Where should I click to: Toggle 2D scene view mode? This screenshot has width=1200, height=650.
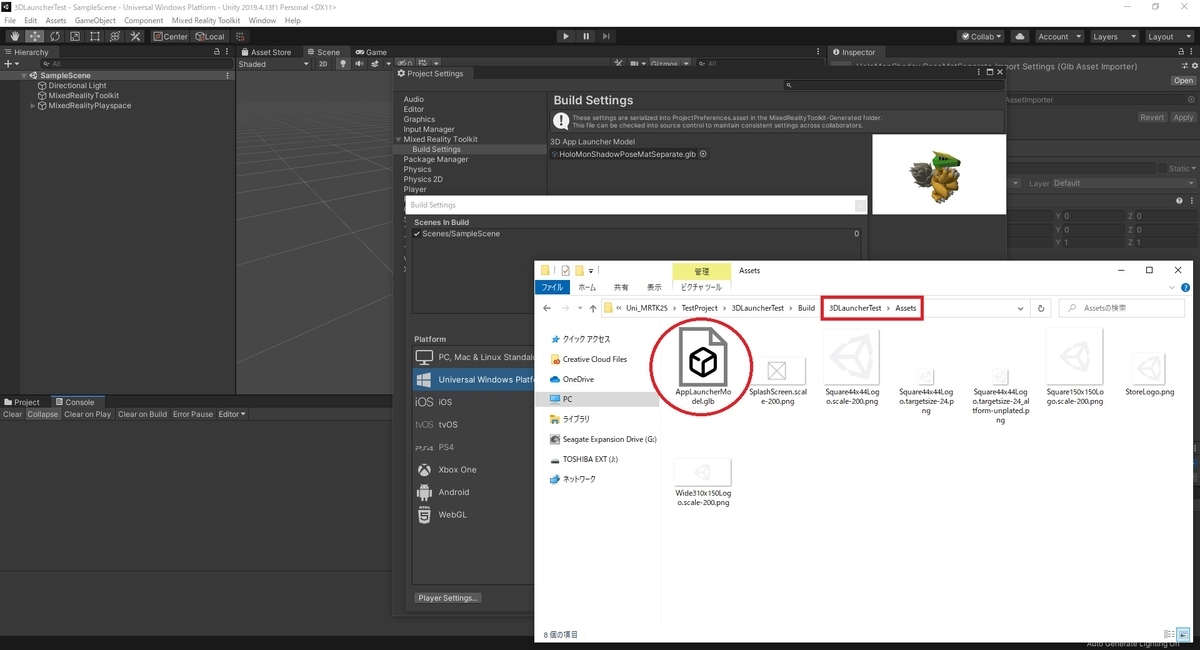[x=323, y=64]
